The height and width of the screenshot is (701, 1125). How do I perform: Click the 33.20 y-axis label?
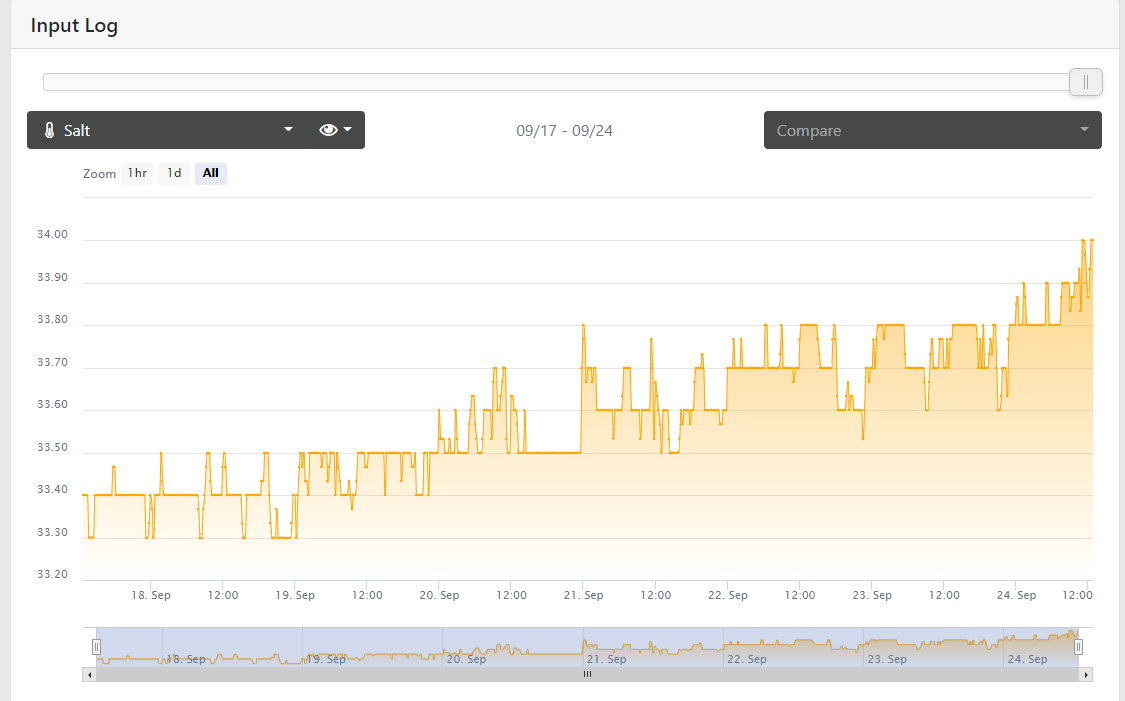coord(52,575)
